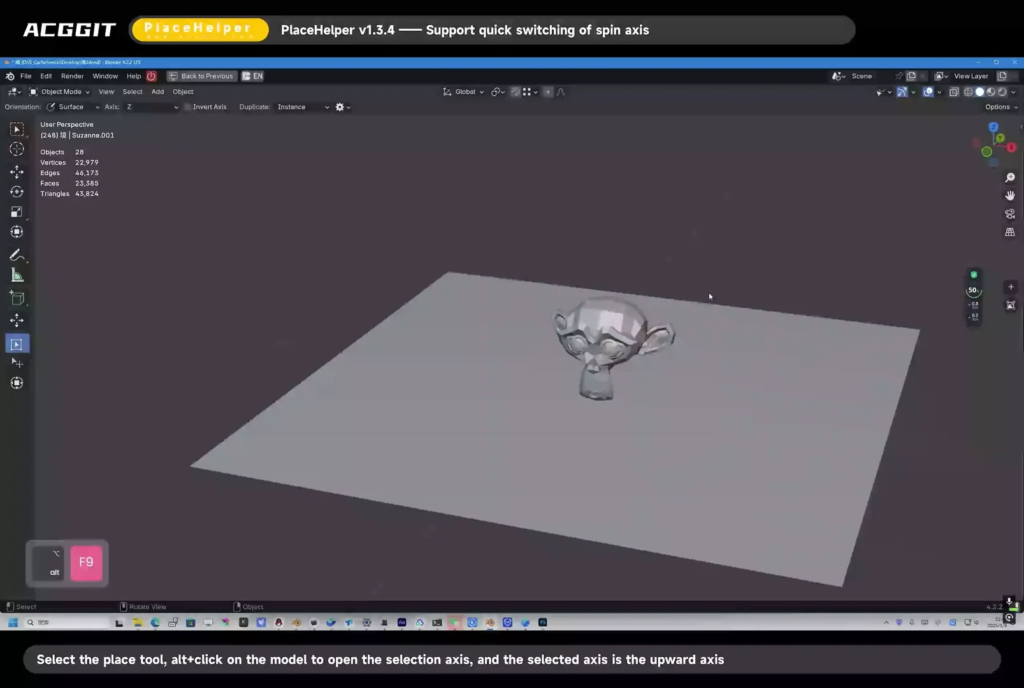Toggle the show gizmo button
Viewport: 1024px width, 688px height.
[902, 92]
